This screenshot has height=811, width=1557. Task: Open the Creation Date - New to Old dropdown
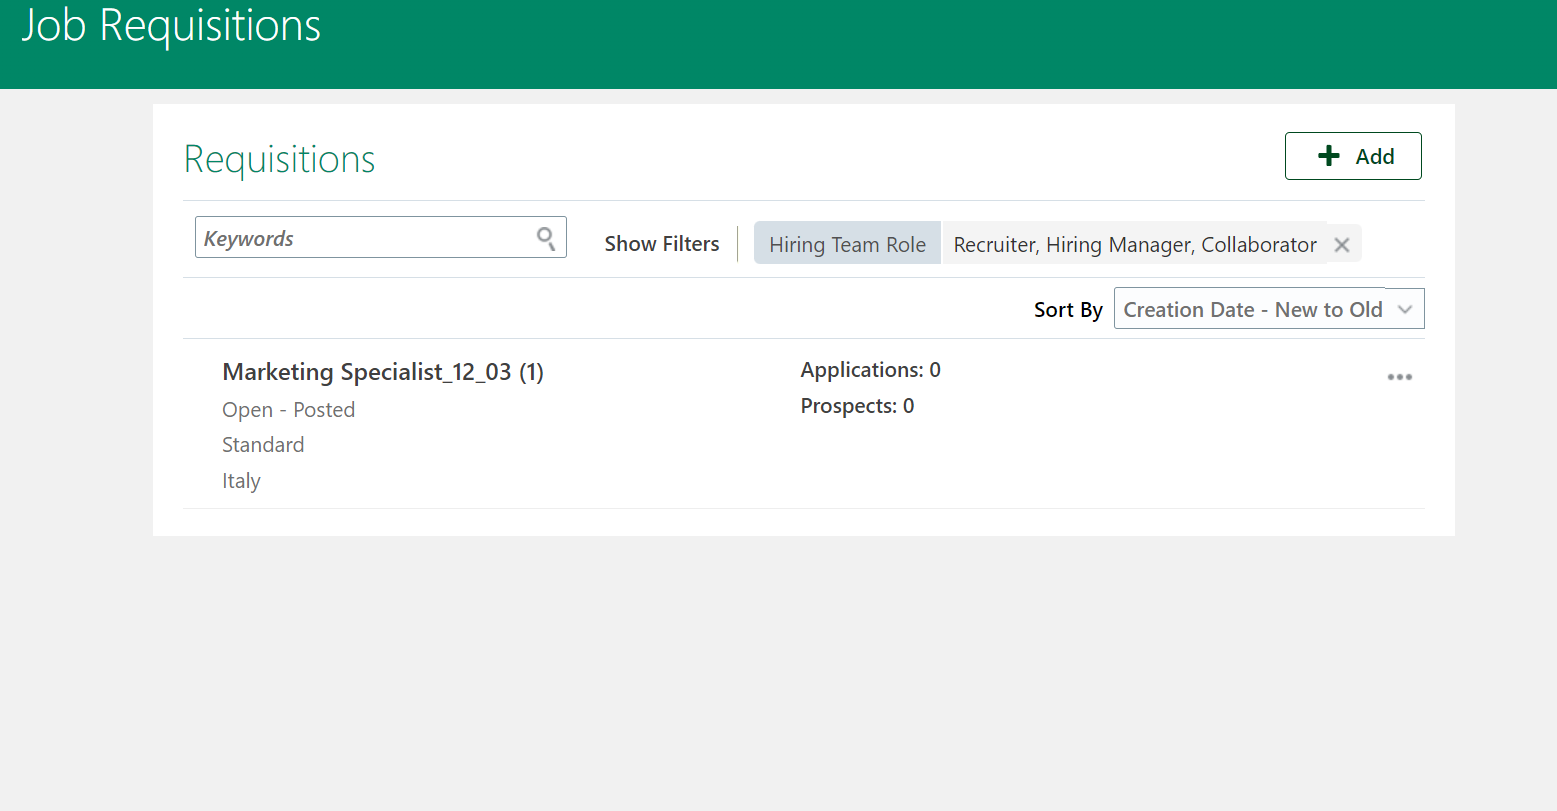pos(1267,308)
